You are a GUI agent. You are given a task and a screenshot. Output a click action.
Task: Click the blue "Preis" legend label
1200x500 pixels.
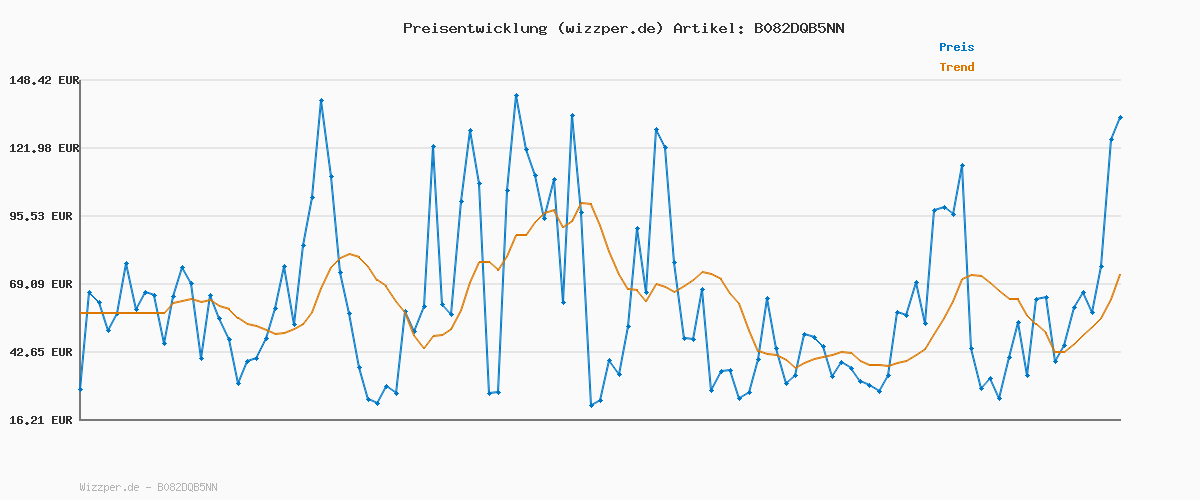tap(956, 47)
